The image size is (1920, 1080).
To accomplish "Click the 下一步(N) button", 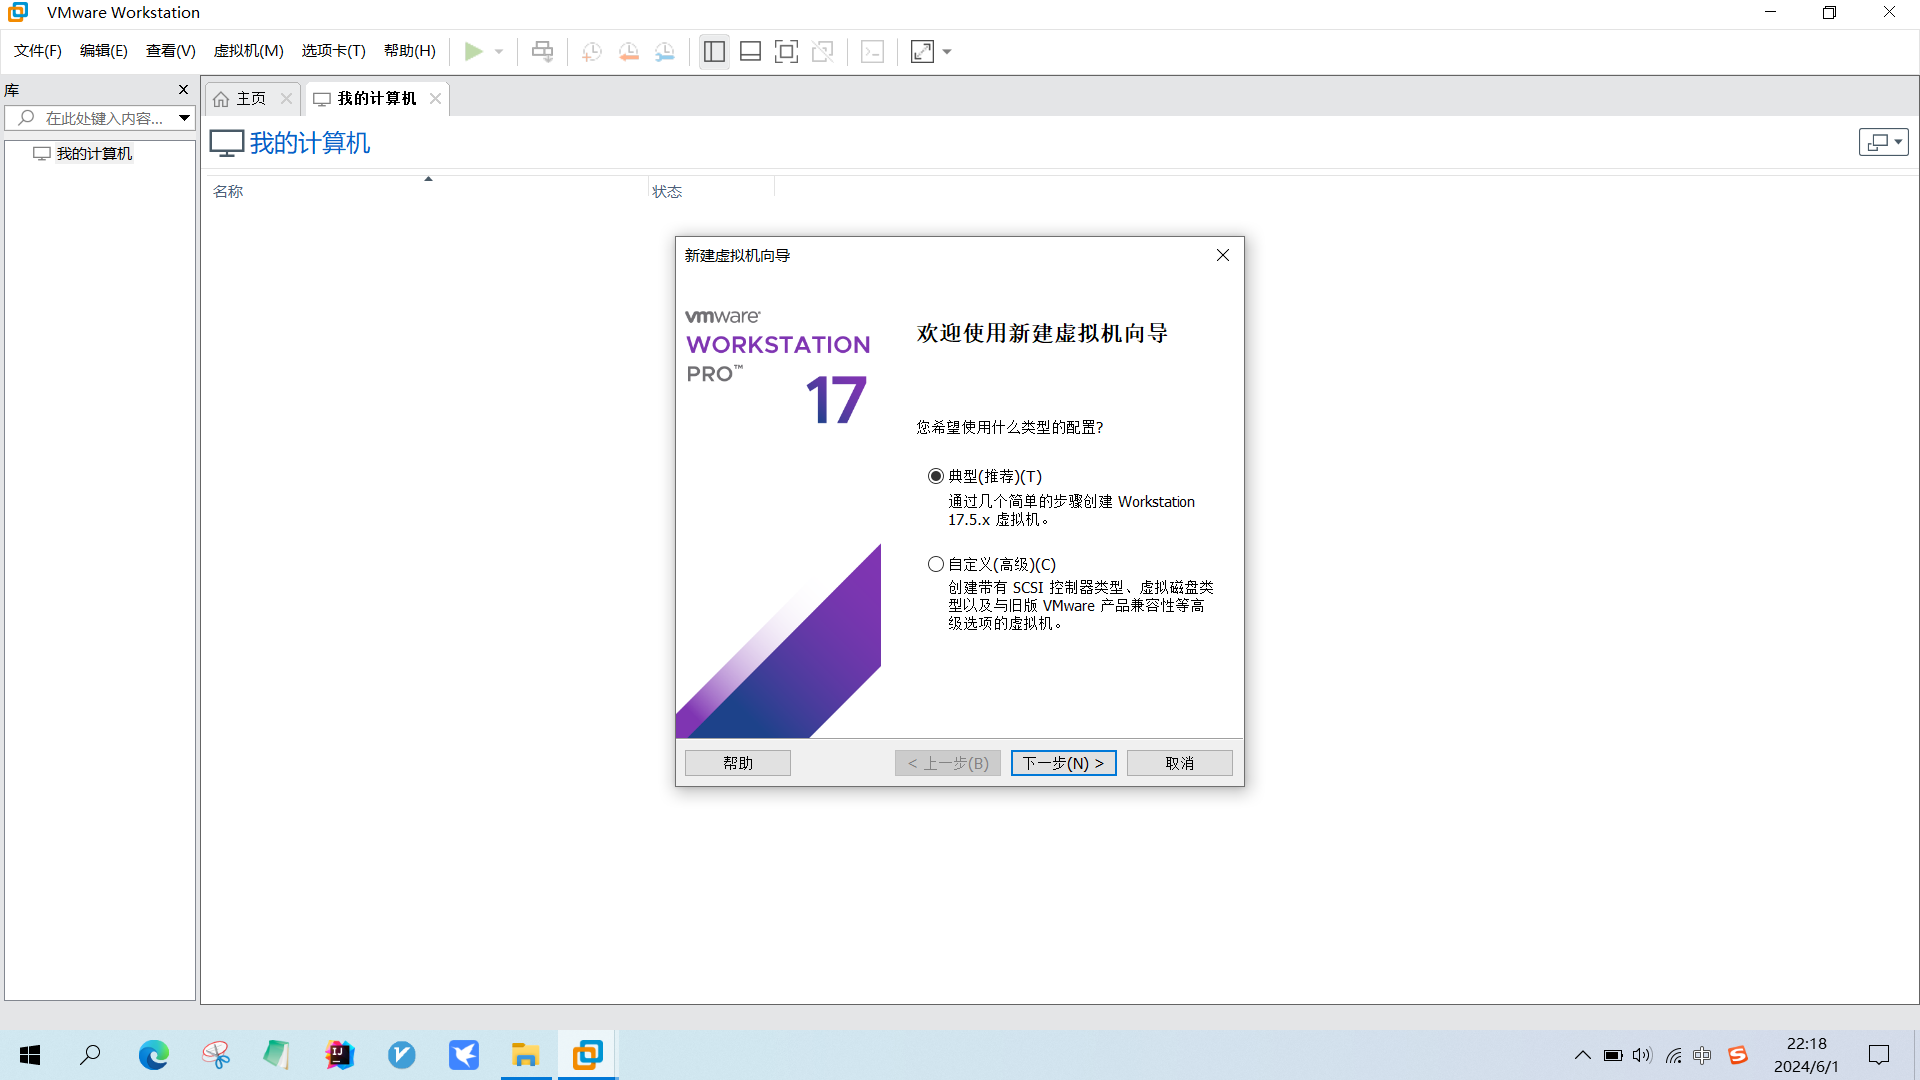I will pyautogui.click(x=1063, y=763).
